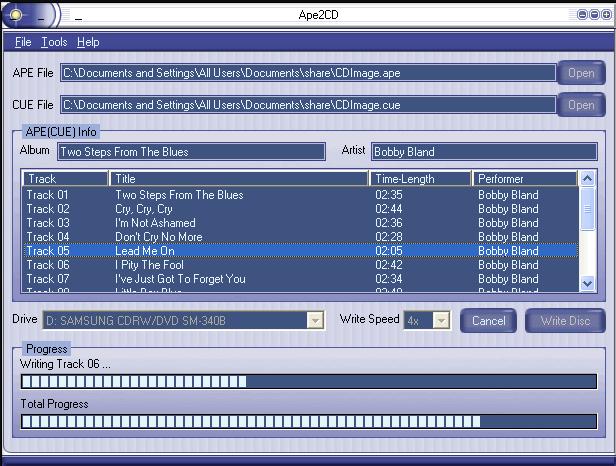Click Open button next to CUE File
616x466 pixels.
click(581, 105)
